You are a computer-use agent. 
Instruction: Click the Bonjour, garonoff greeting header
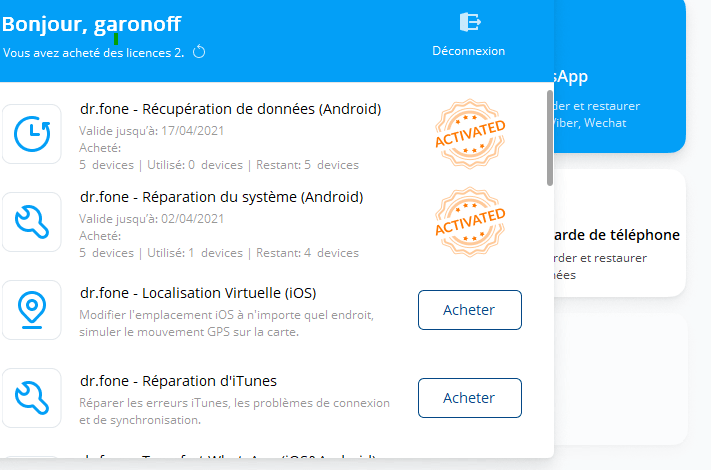tap(91, 24)
